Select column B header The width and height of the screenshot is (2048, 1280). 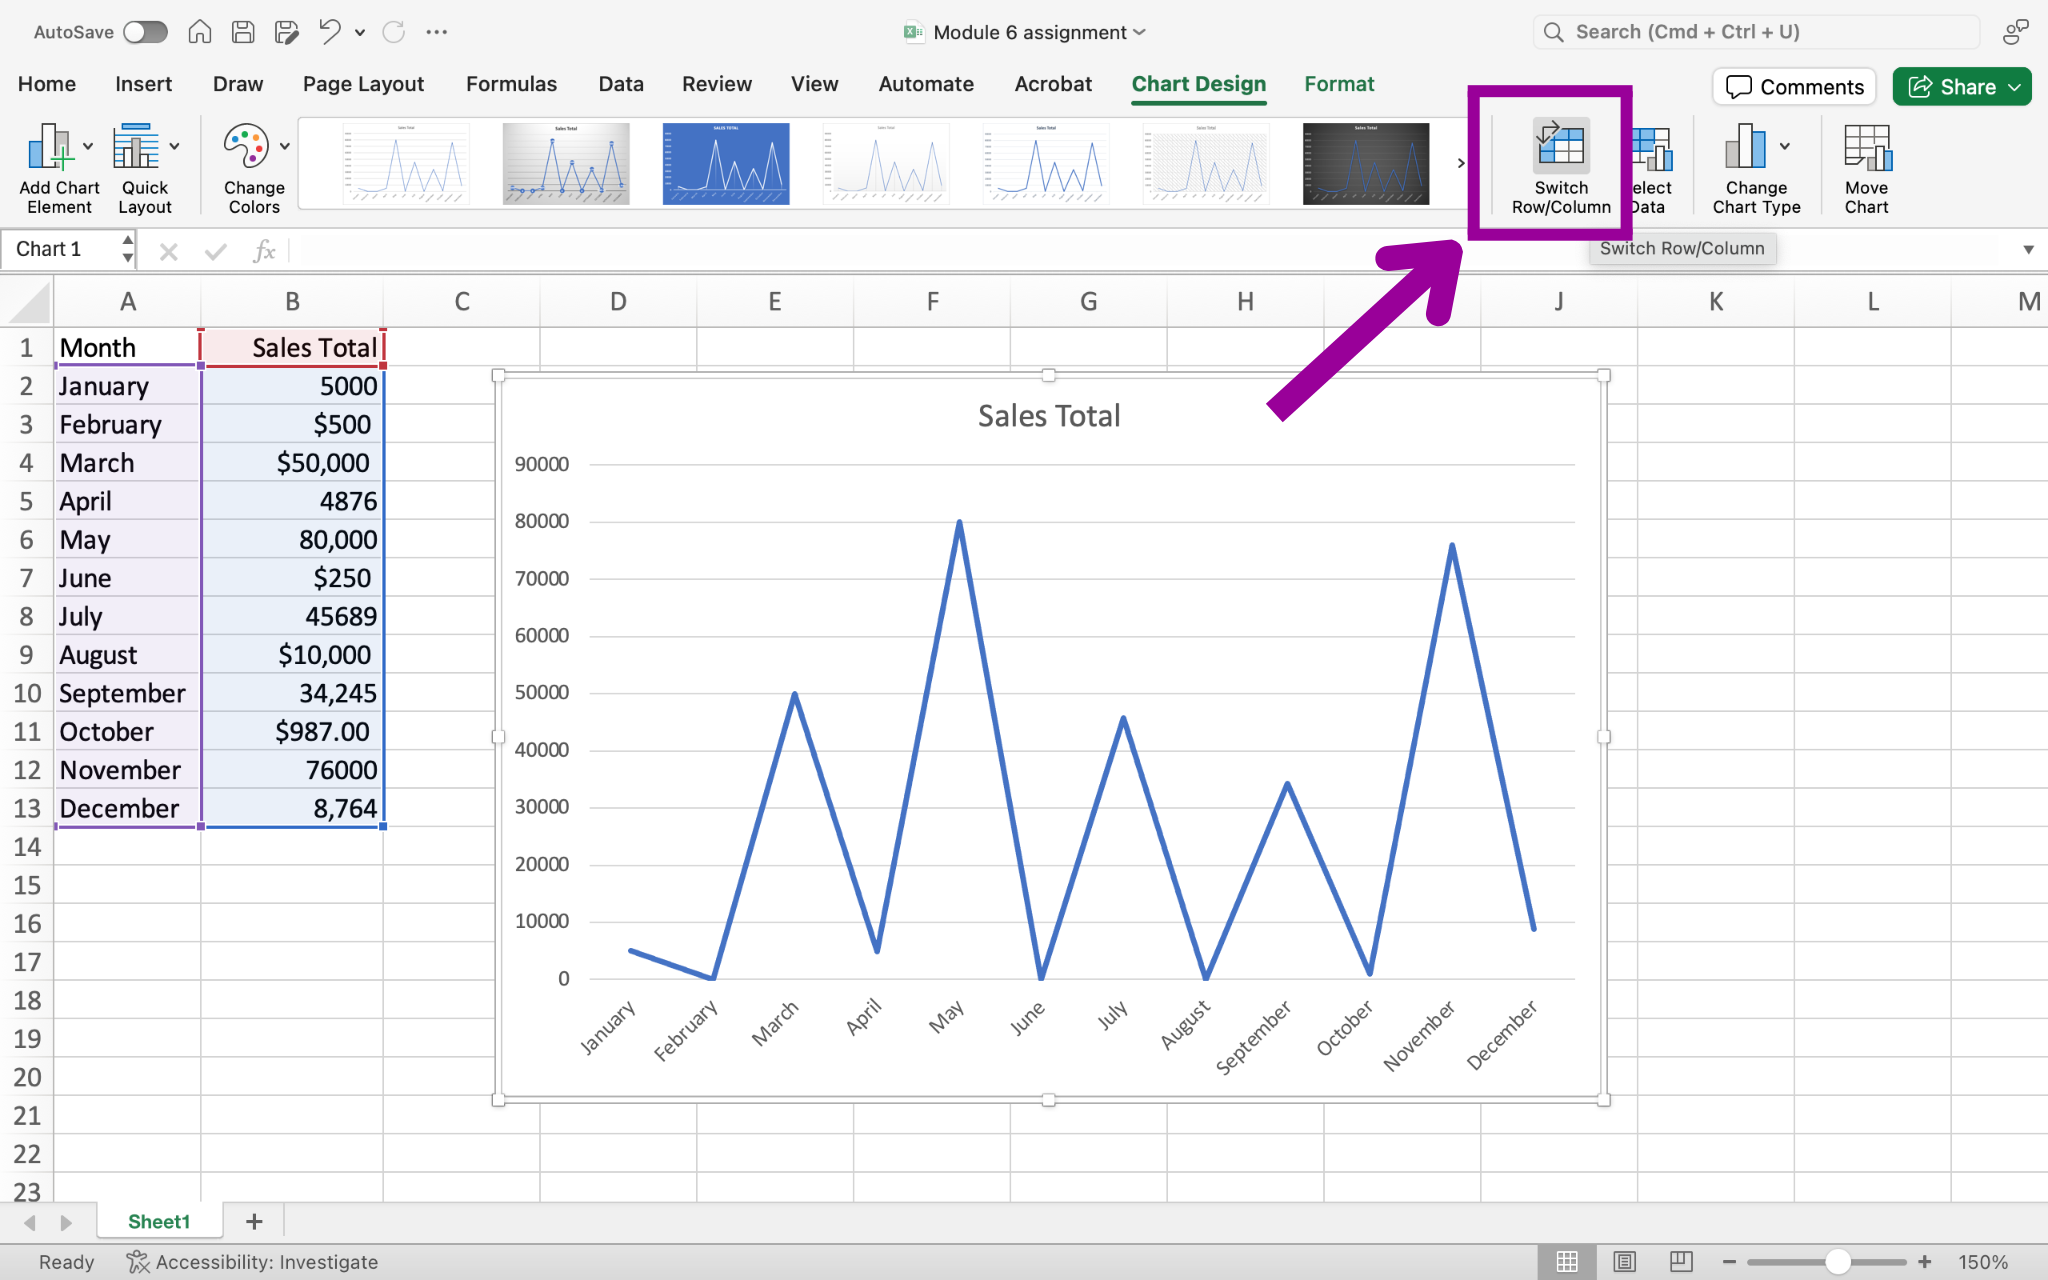click(292, 301)
